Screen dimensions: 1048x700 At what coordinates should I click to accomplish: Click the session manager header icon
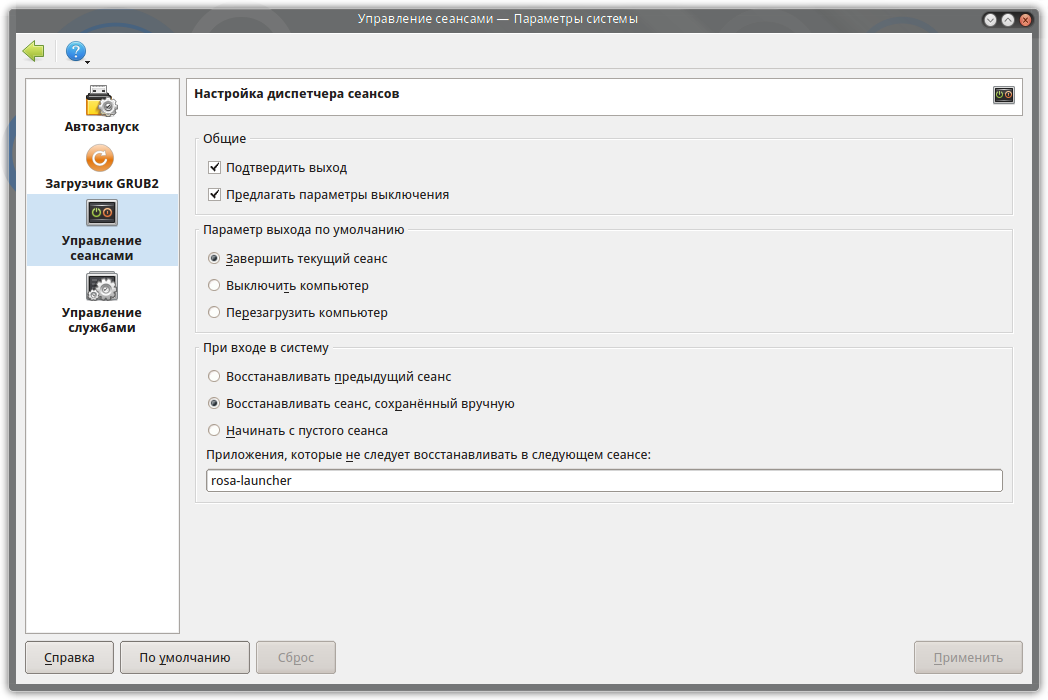1003,95
